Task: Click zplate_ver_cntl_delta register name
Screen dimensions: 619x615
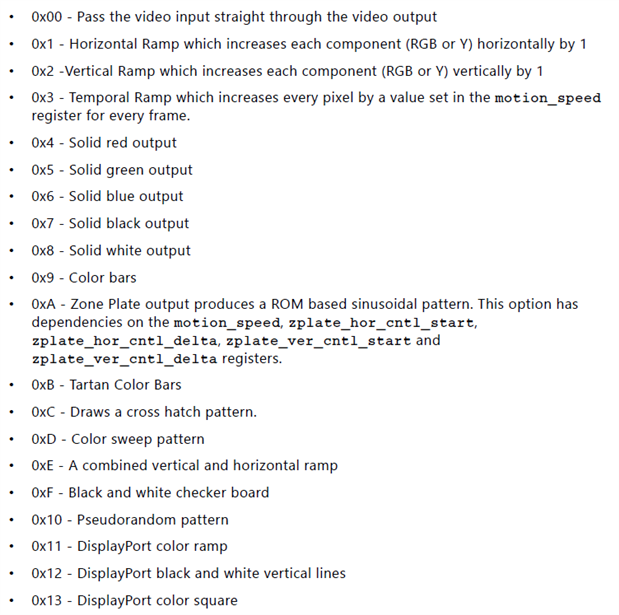Action: (x=124, y=359)
